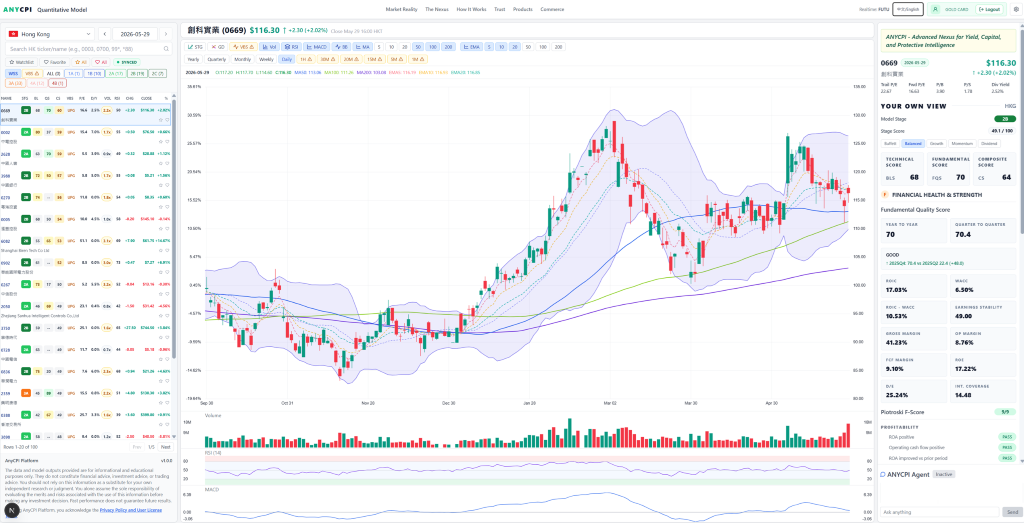Filter list by 2A stage chip

click(x=116, y=73)
